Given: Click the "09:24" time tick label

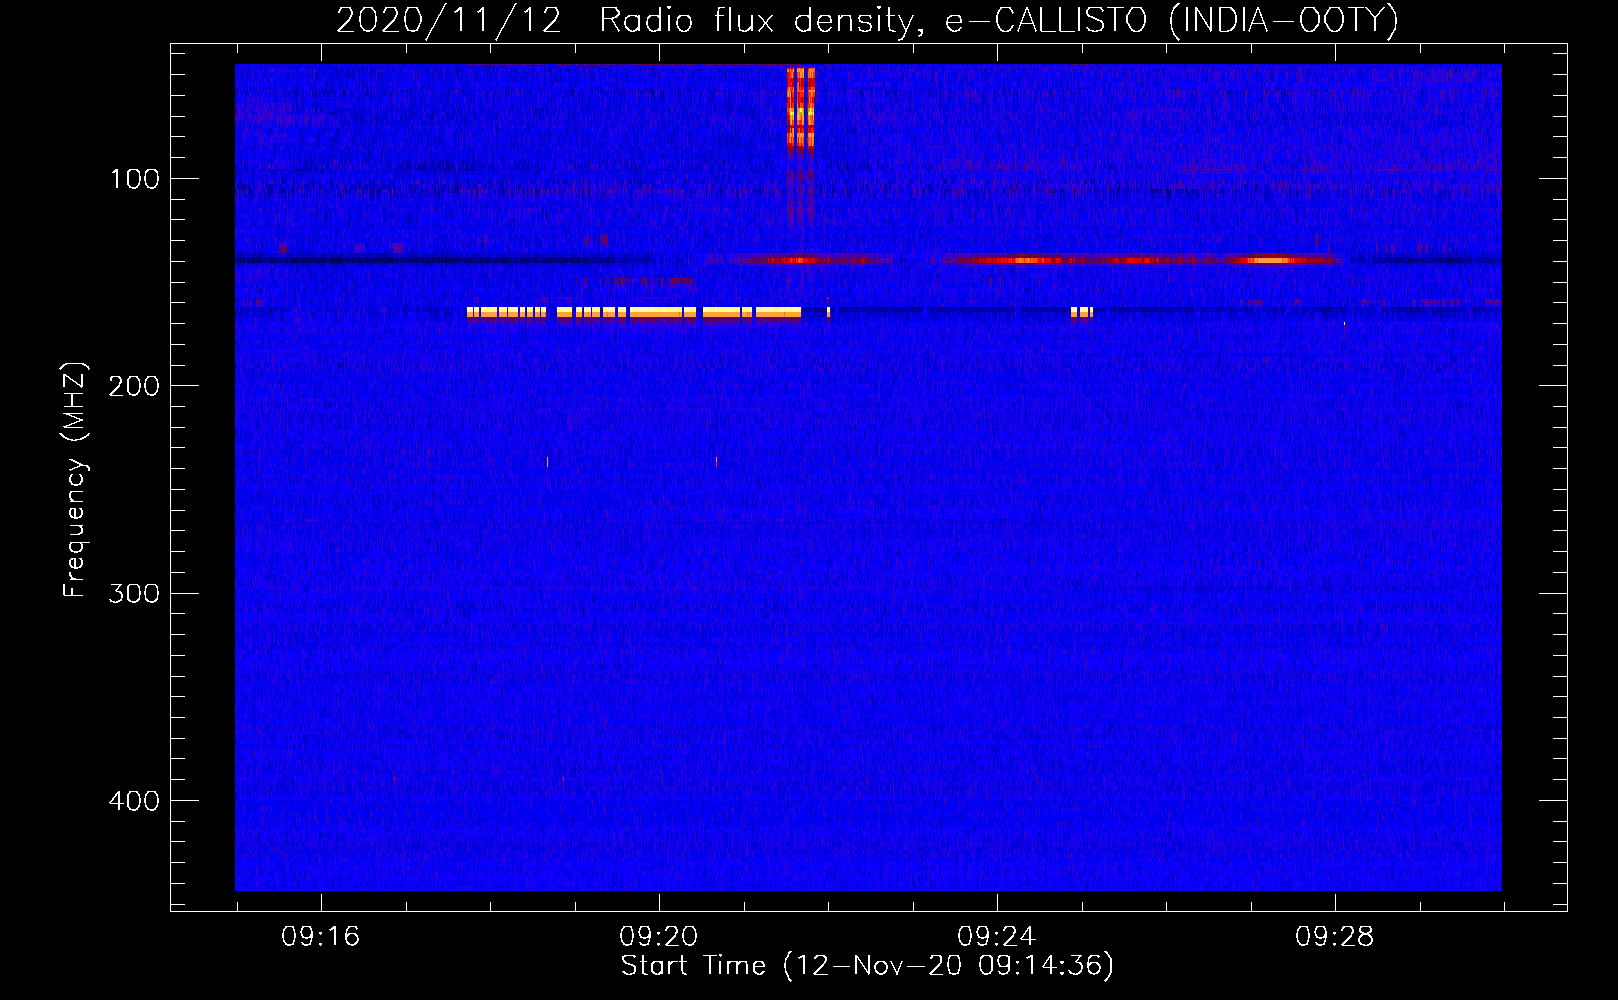Looking at the screenshot, I should click(996, 937).
